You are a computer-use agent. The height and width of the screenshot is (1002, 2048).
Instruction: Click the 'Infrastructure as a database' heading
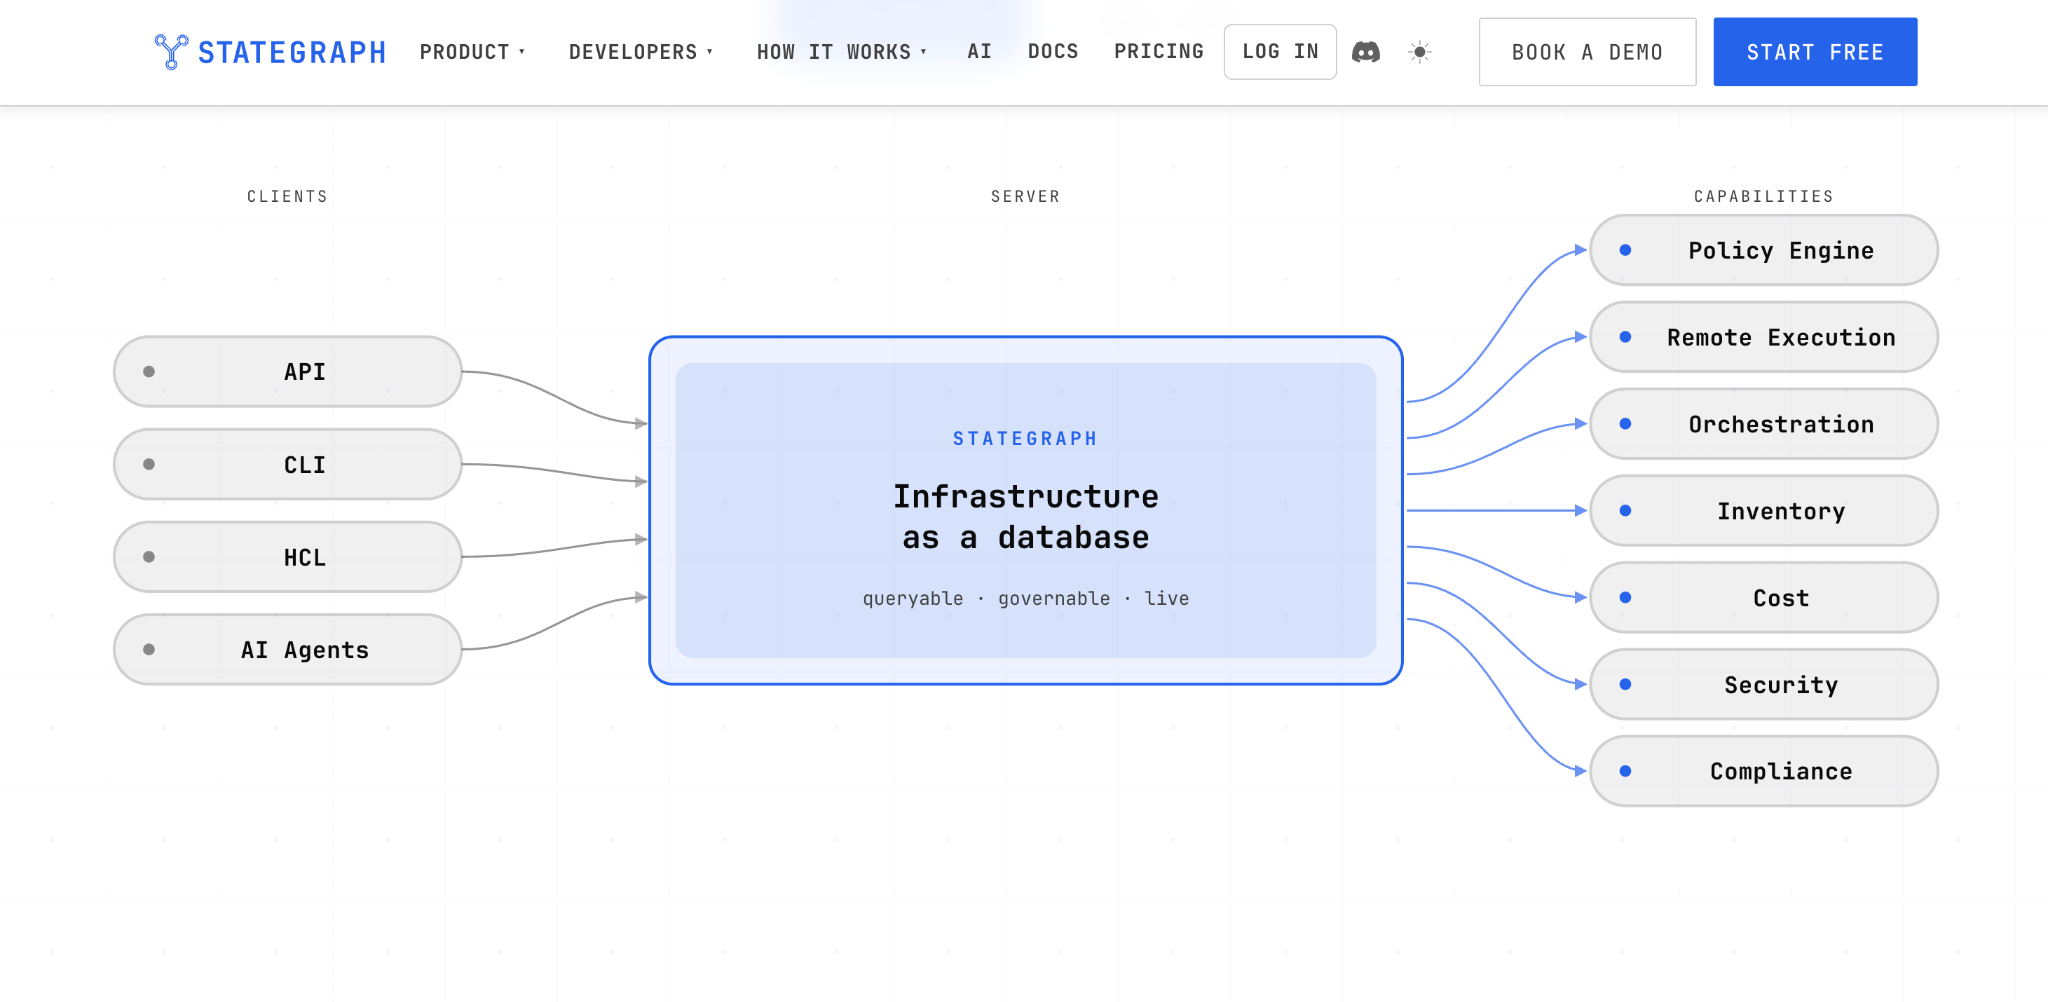(1026, 517)
